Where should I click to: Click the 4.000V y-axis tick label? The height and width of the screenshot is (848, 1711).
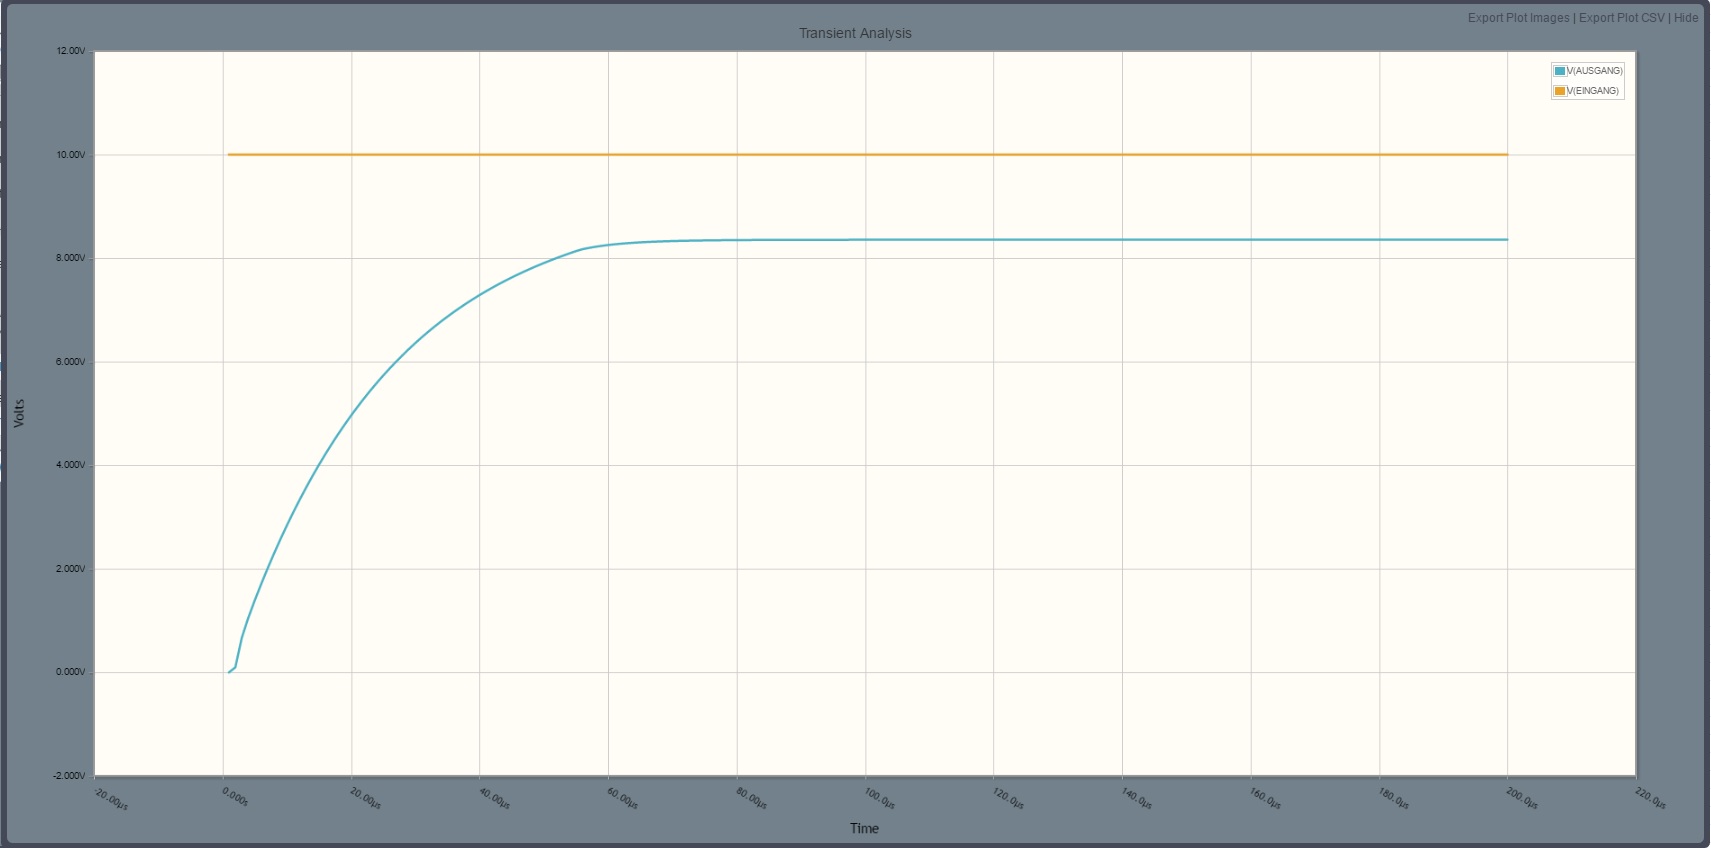coord(71,465)
